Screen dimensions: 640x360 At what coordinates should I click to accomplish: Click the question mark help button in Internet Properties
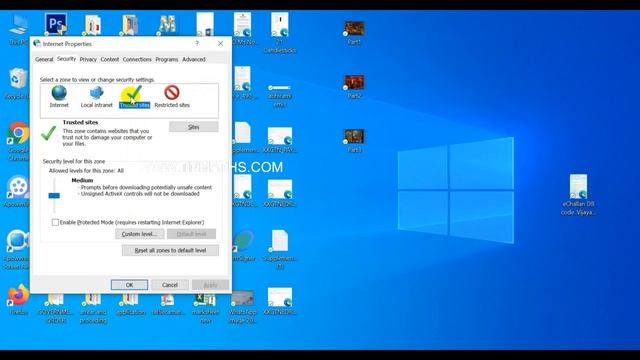coord(197,43)
